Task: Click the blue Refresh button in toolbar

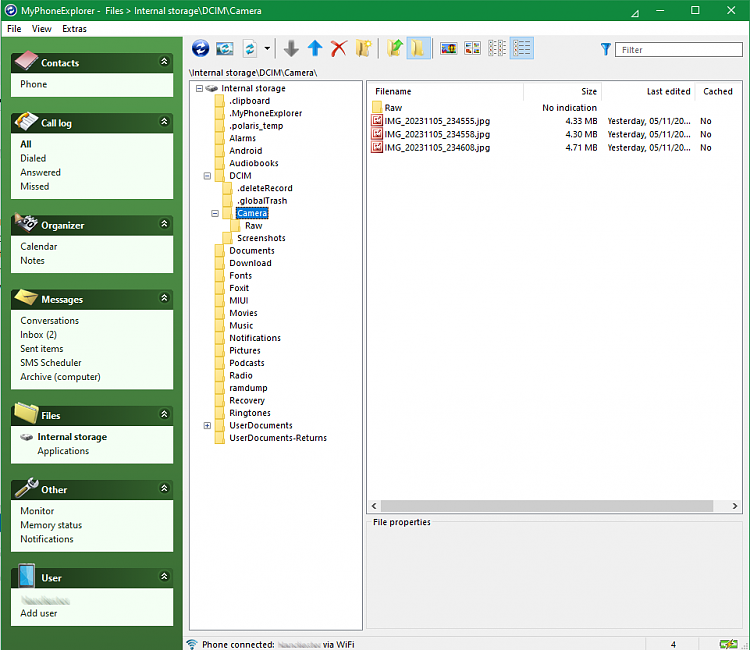Action: point(200,48)
